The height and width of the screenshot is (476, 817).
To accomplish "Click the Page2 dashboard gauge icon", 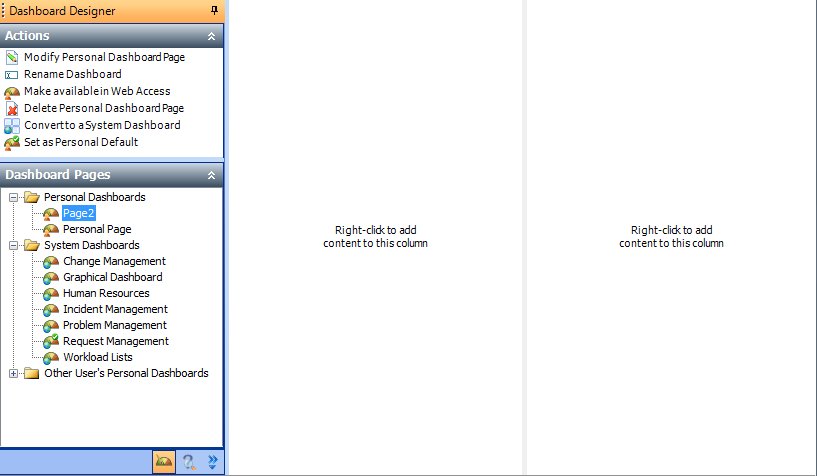I will pos(51,214).
